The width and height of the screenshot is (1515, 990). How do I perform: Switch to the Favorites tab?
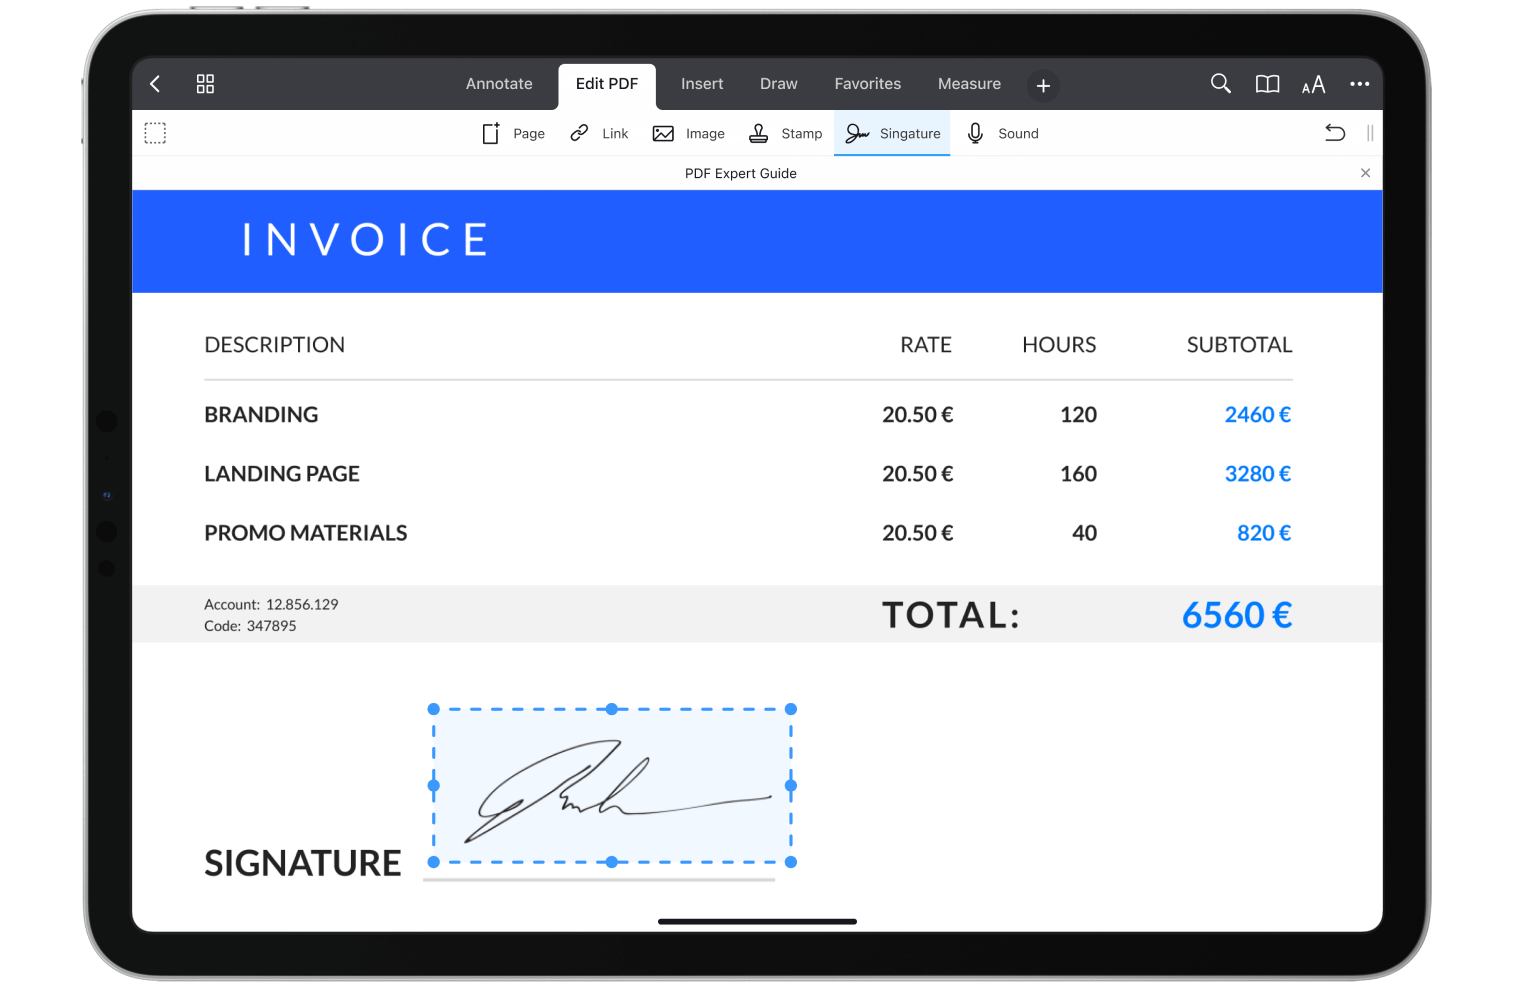tap(868, 84)
